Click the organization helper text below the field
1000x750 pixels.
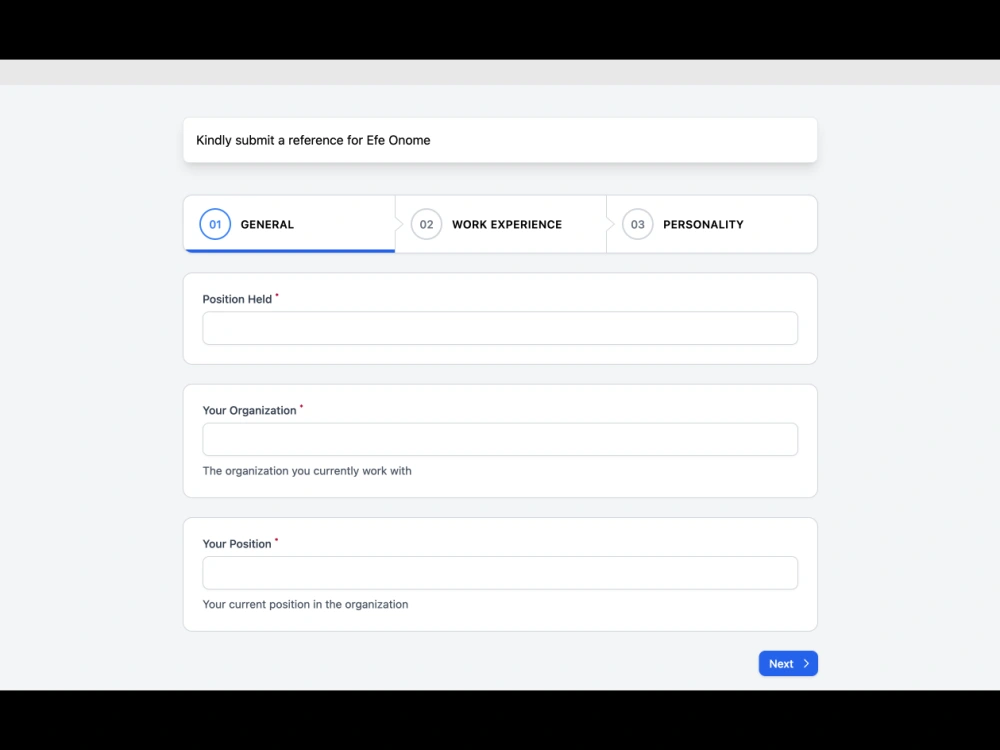[307, 471]
